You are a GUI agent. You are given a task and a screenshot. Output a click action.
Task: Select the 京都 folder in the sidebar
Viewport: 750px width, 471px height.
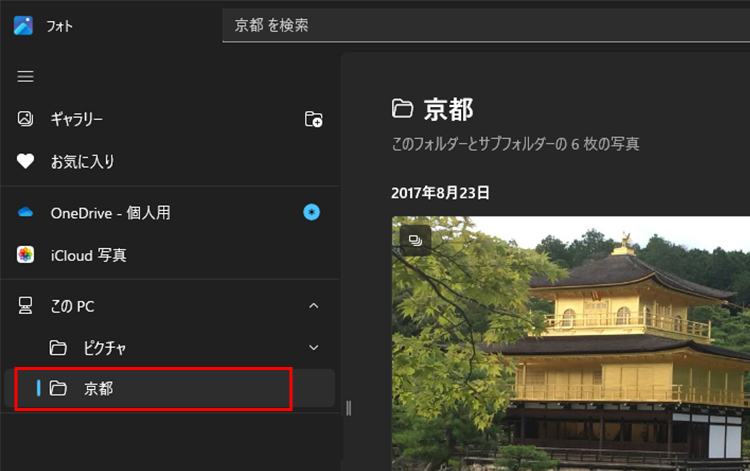98,388
